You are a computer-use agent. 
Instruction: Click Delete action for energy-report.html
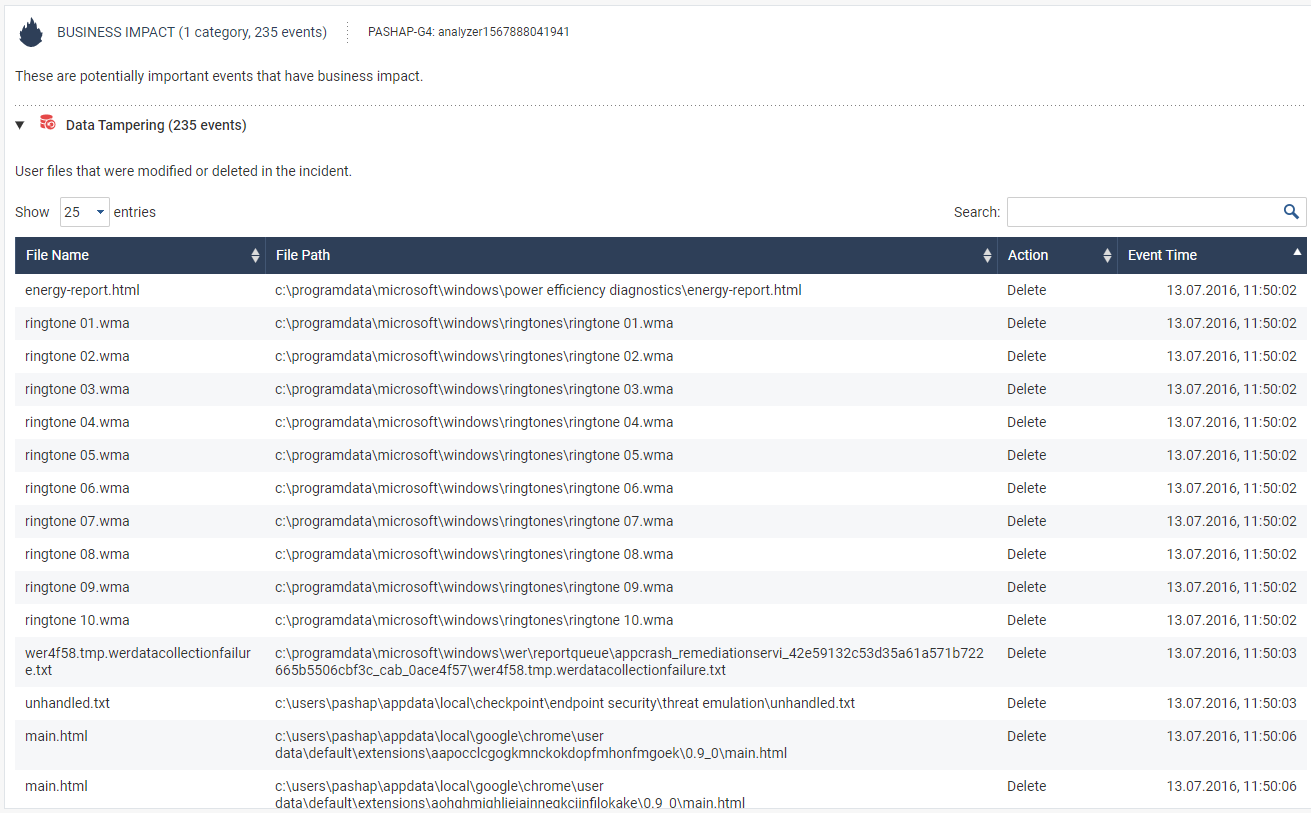pyautogui.click(x=1026, y=290)
